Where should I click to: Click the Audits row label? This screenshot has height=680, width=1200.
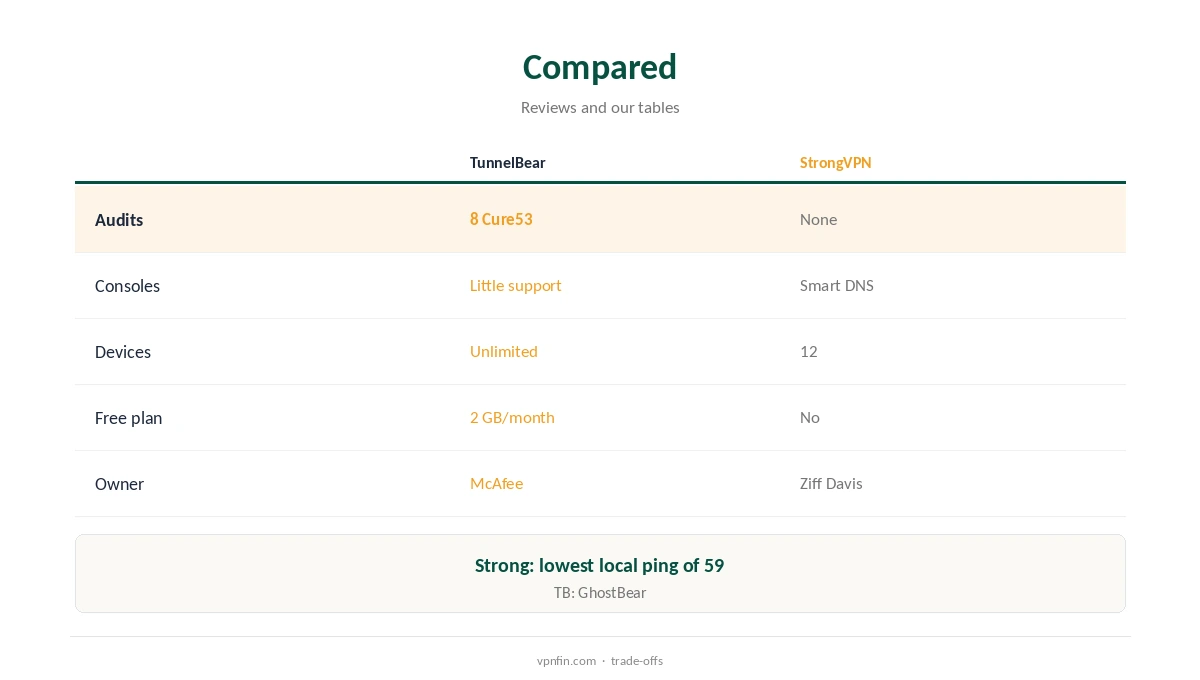[x=119, y=220]
